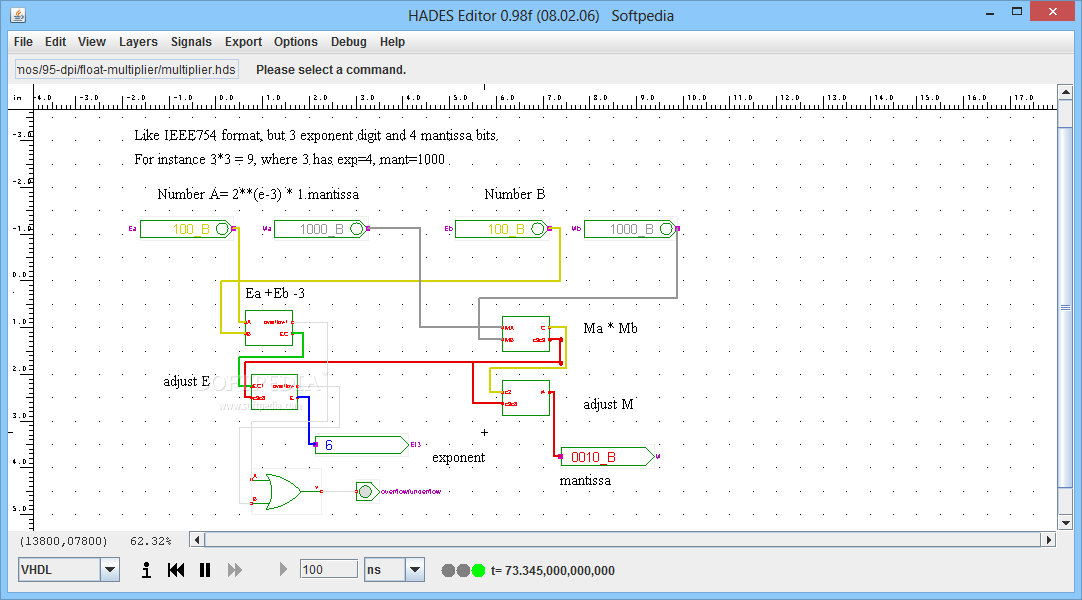Click the exponent output display showing 6
Screen dimensions: 1082x600
[362, 445]
